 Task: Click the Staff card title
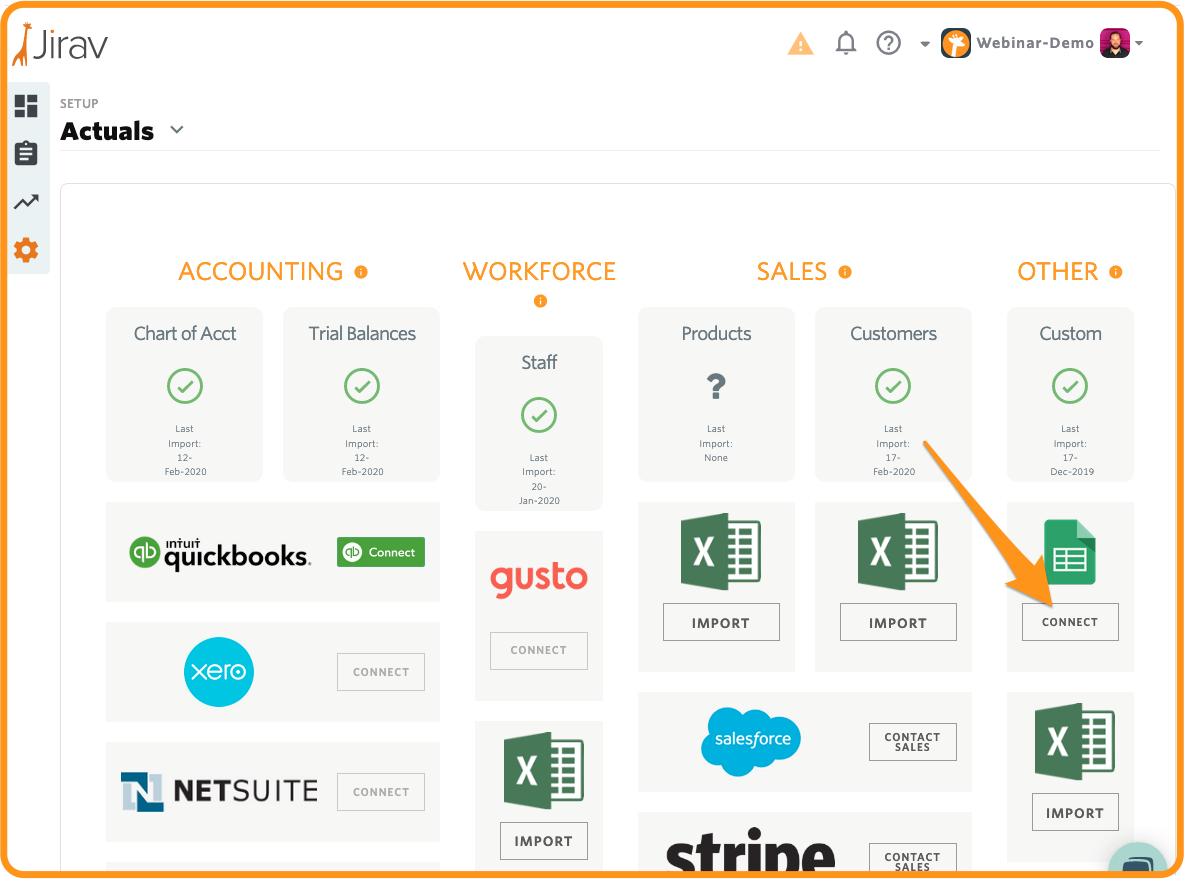tap(539, 362)
